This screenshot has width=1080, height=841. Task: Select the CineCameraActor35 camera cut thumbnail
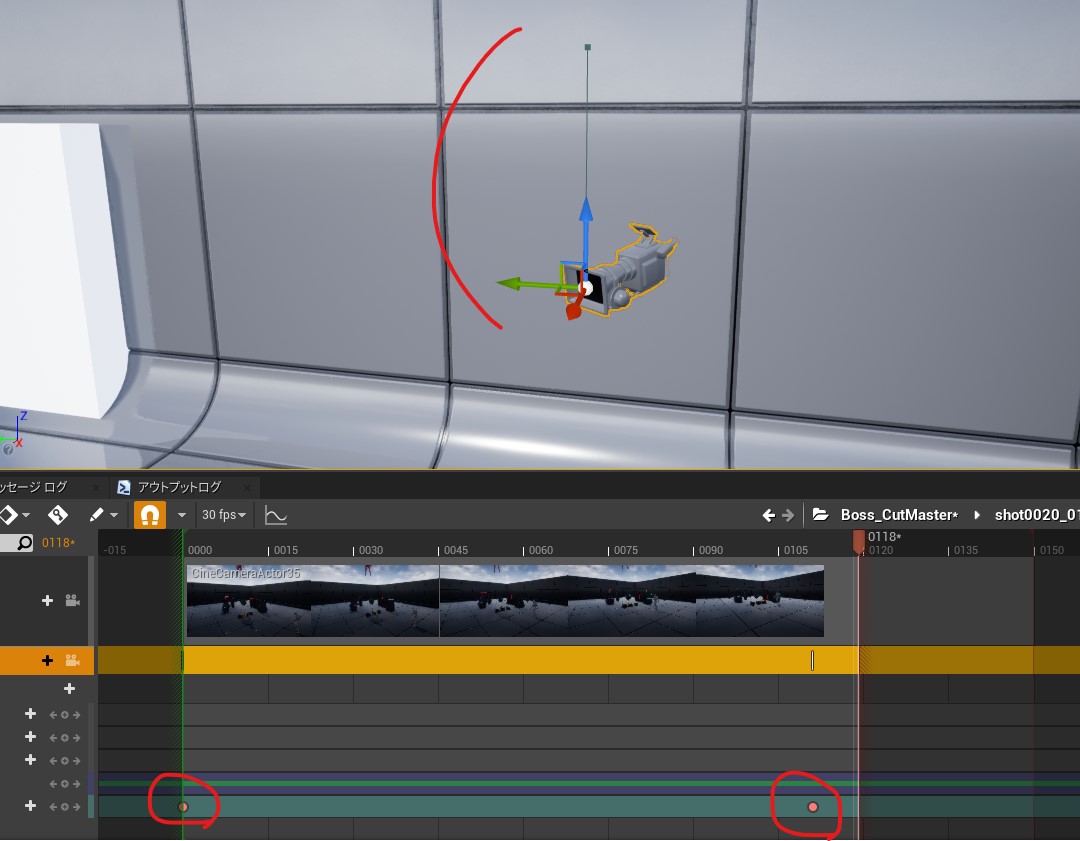pos(505,601)
